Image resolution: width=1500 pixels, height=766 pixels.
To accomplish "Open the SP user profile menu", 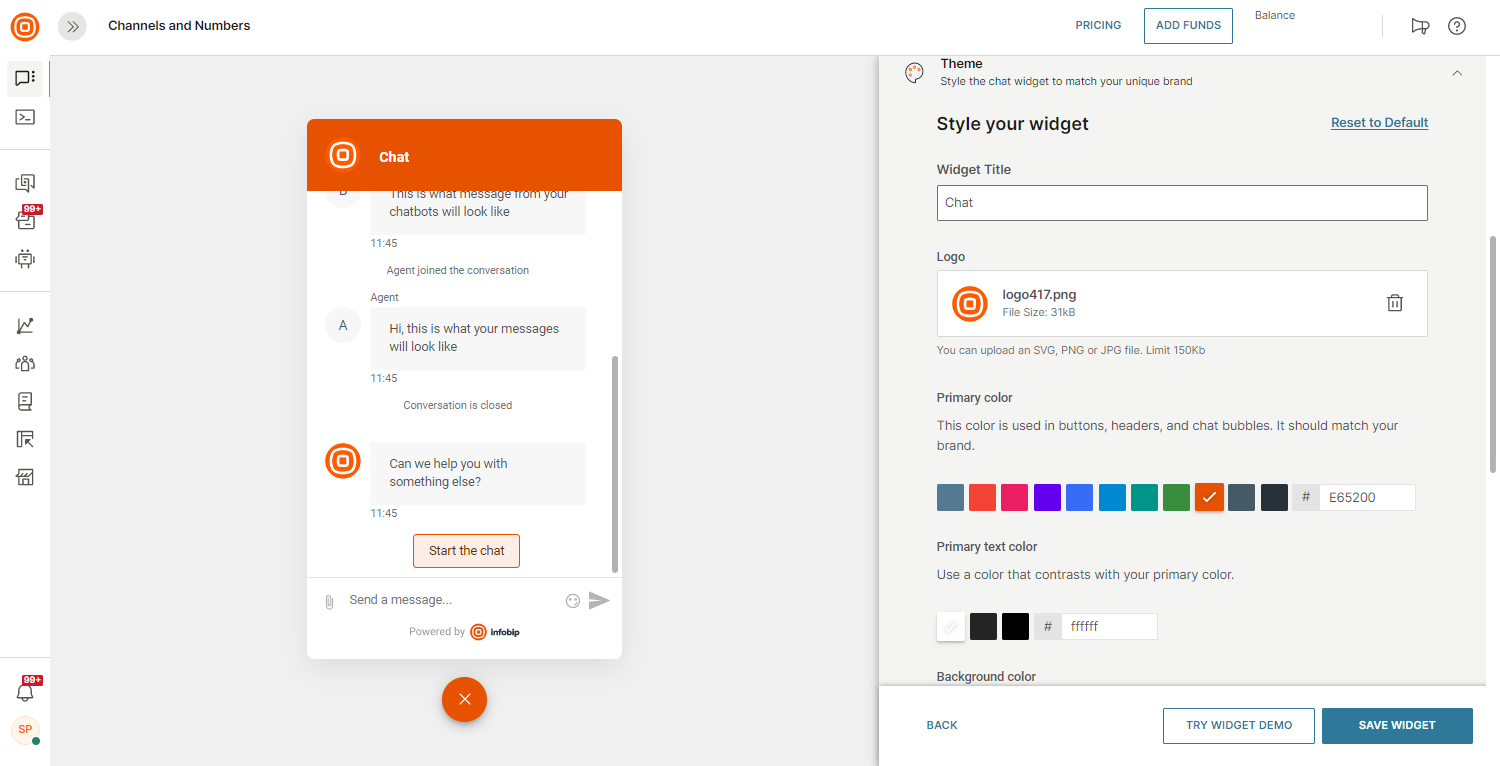I will point(25,729).
